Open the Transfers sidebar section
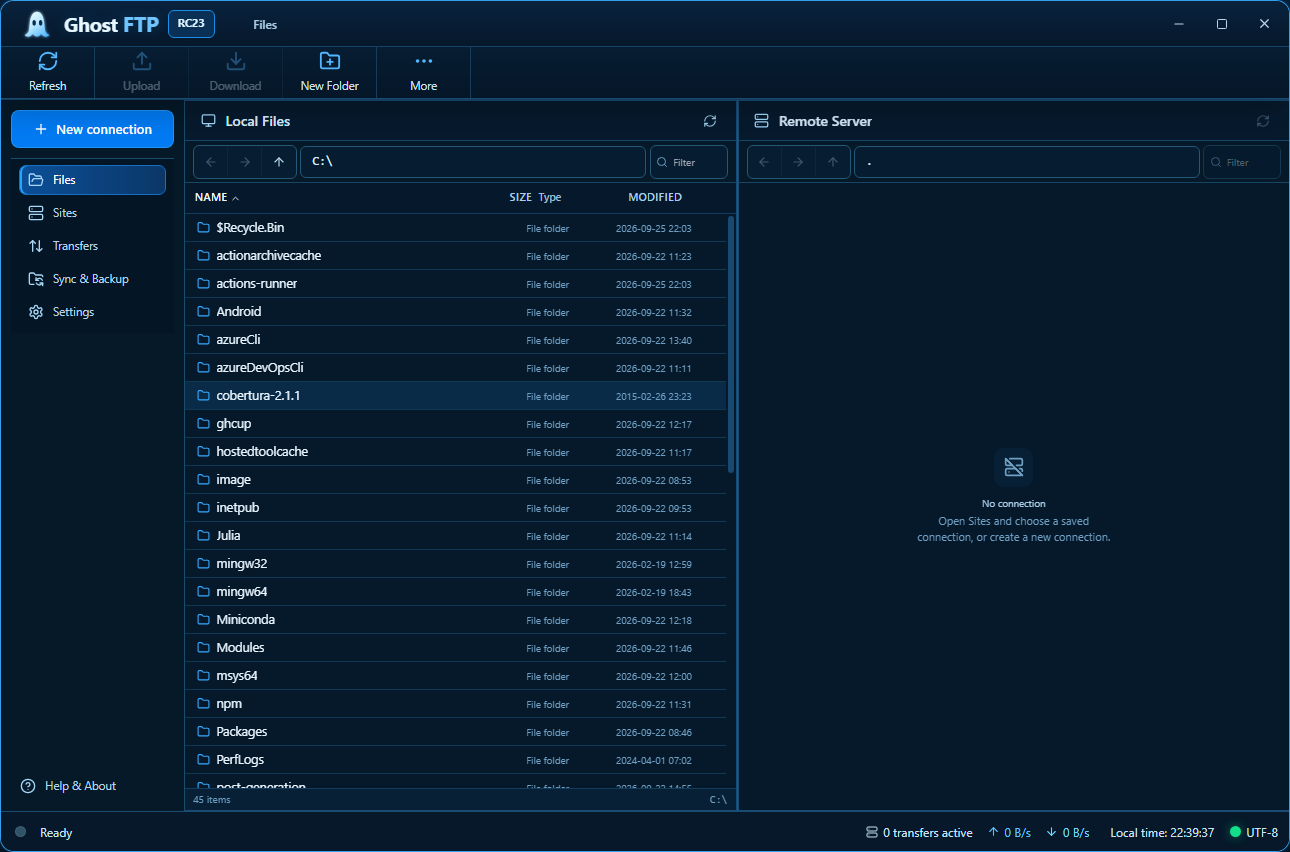Viewport: 1290px width, 852px height. click(x=93, y=246)
